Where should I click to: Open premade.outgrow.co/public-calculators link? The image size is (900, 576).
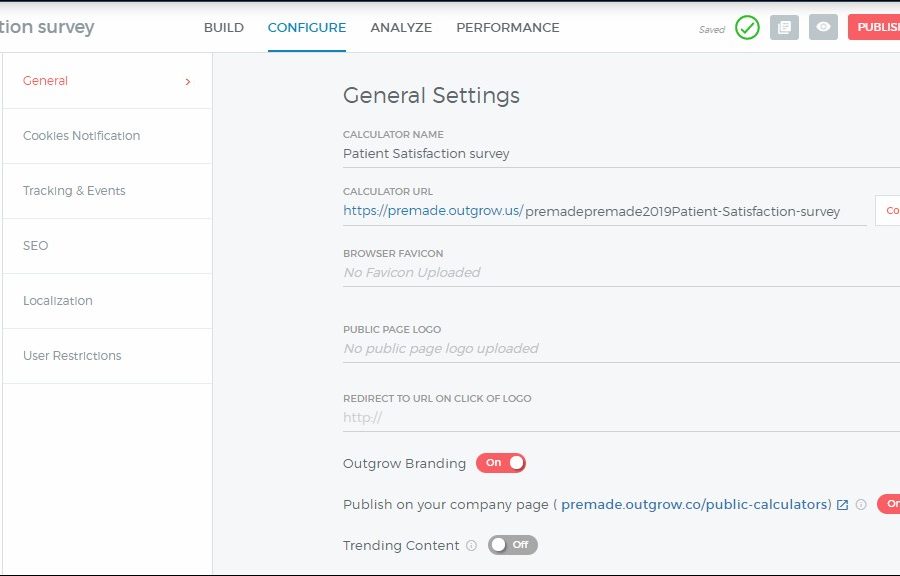[696, 505]
